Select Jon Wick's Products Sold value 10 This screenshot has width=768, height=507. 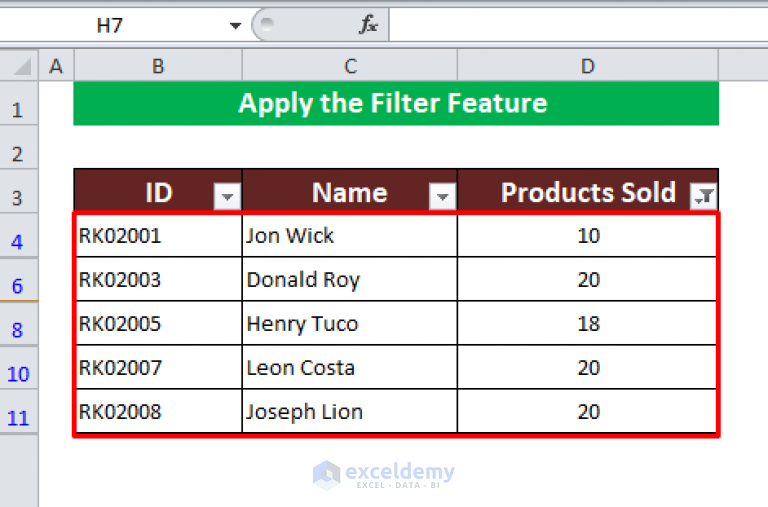click(588, 235)
